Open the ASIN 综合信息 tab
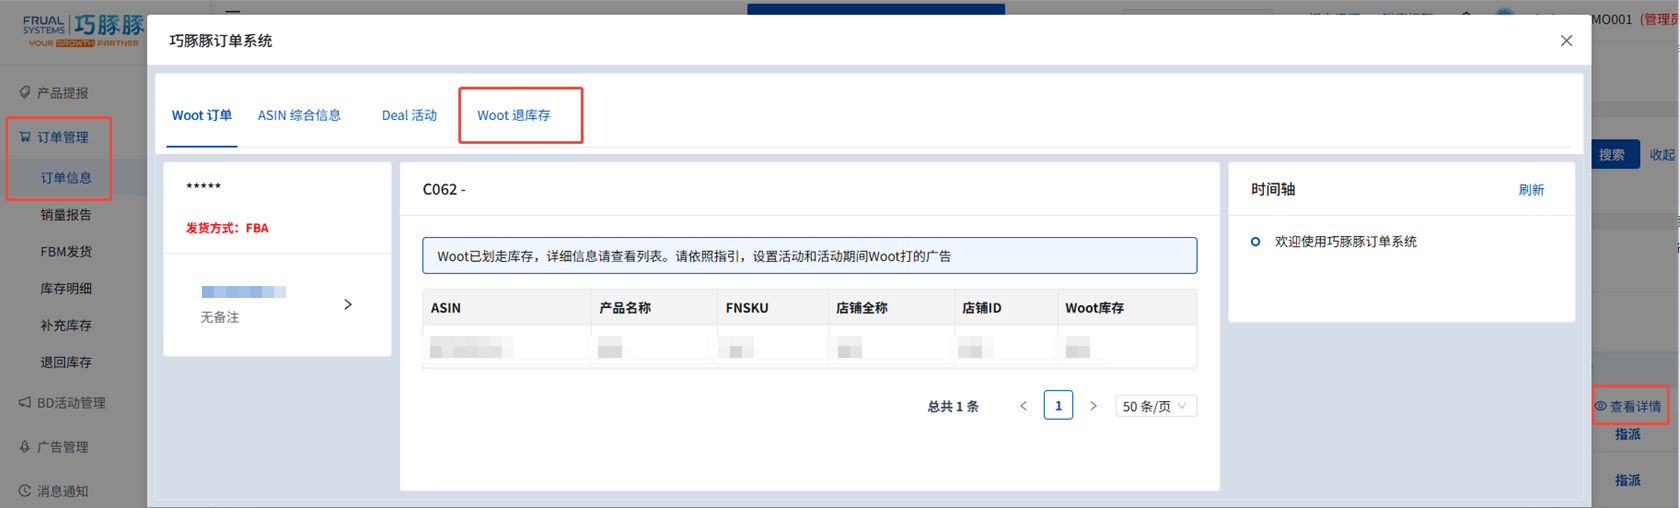 tap(299, 116)
